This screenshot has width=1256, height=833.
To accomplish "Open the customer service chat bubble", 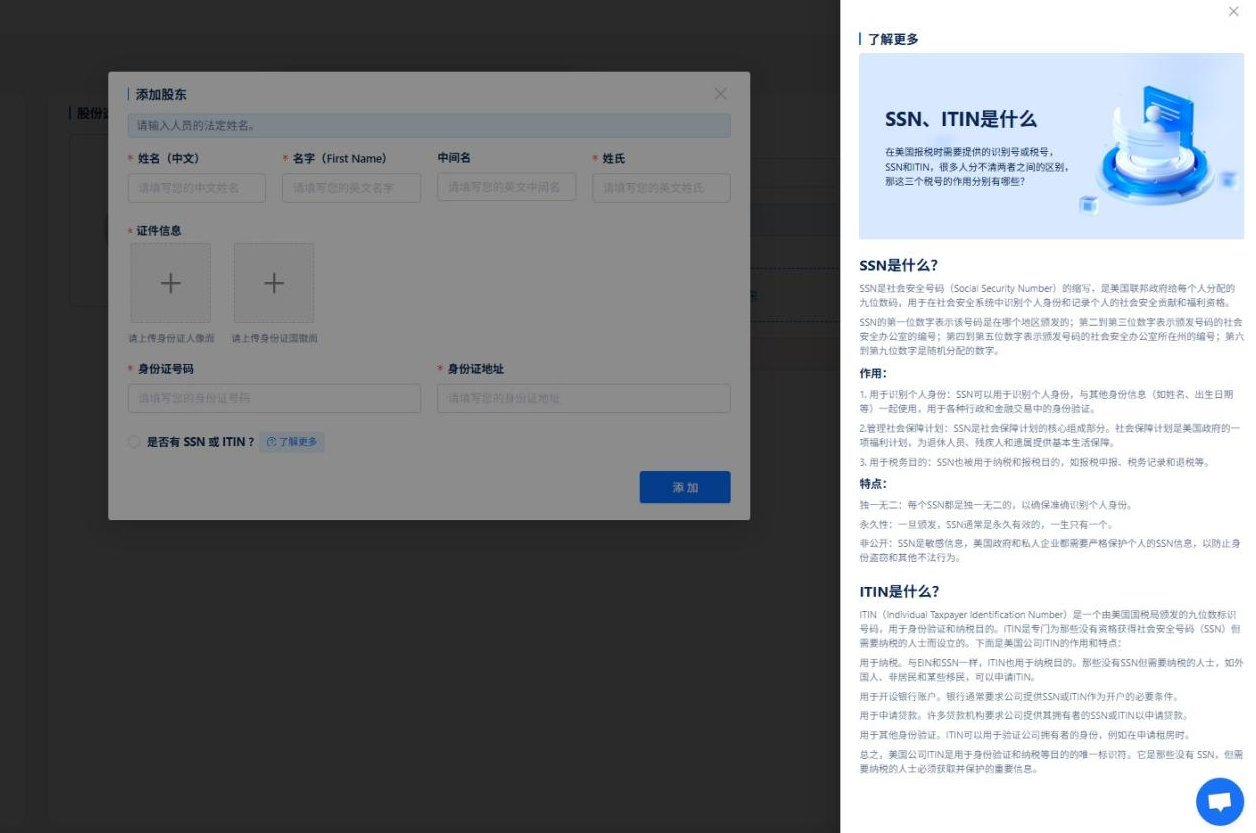I will click(x=1221, y=801).
